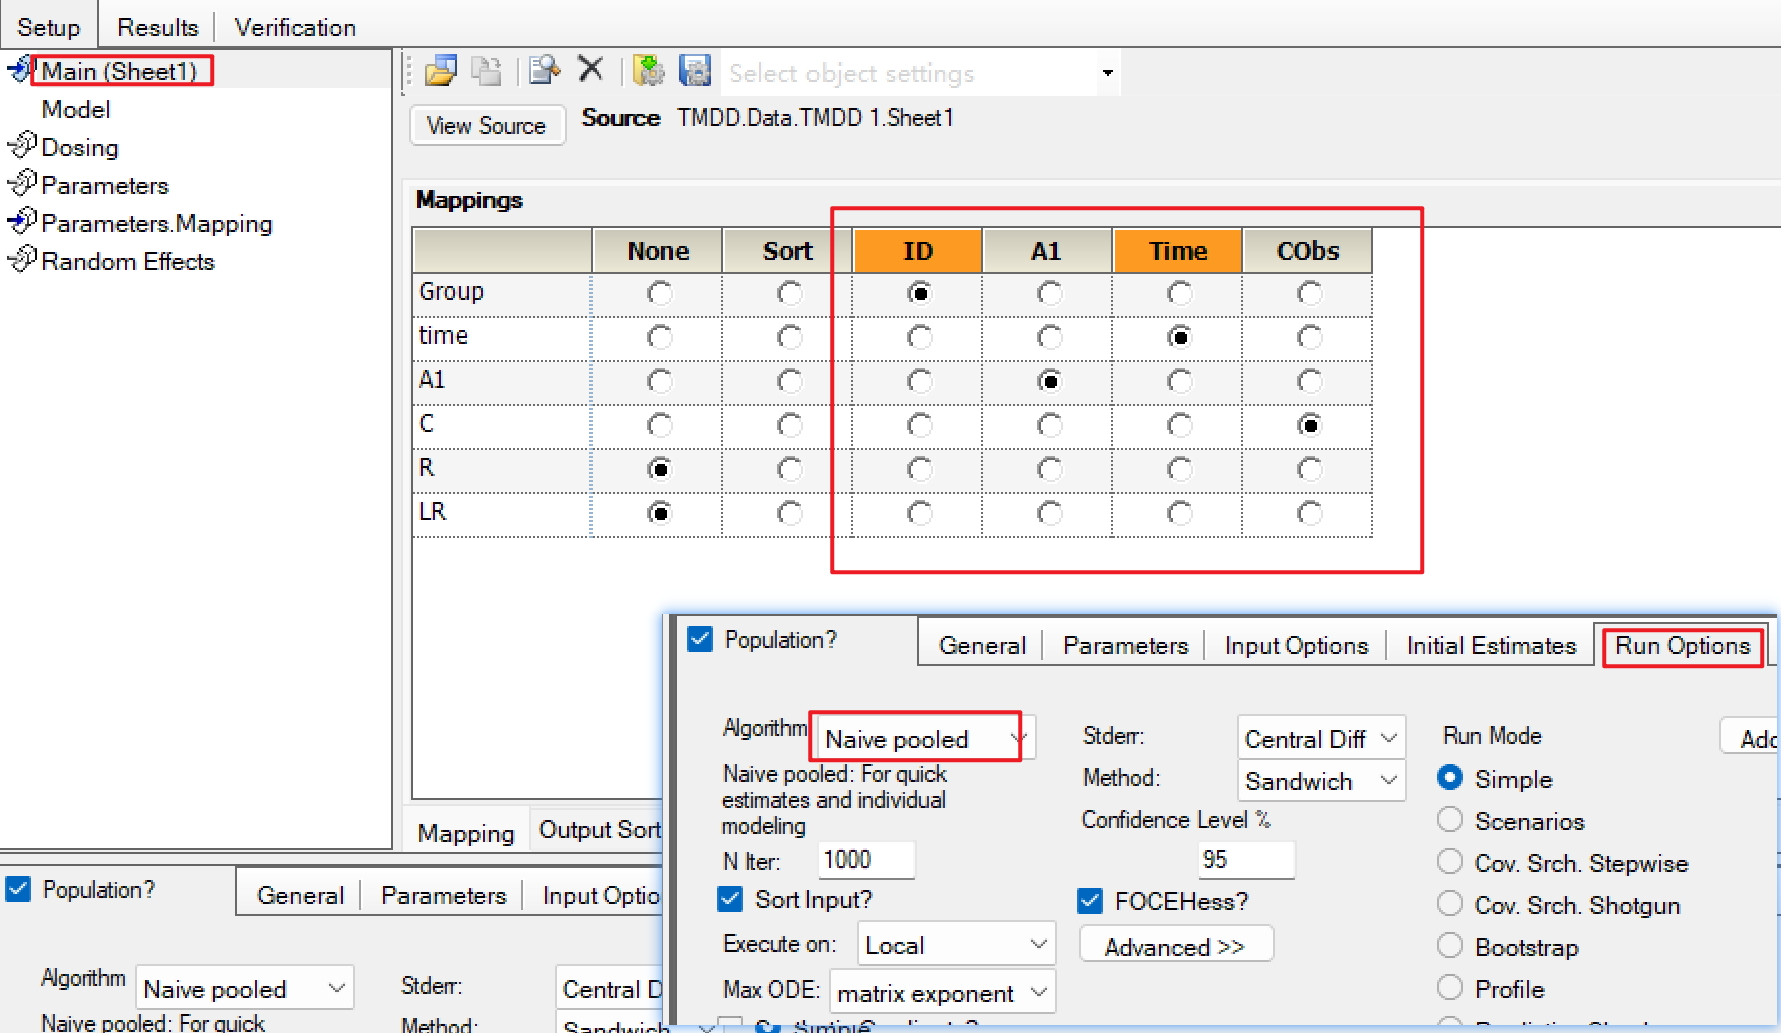Screen dimensions: 1781x1033
Task: Map LR row to None
Action: click(659, 513)
